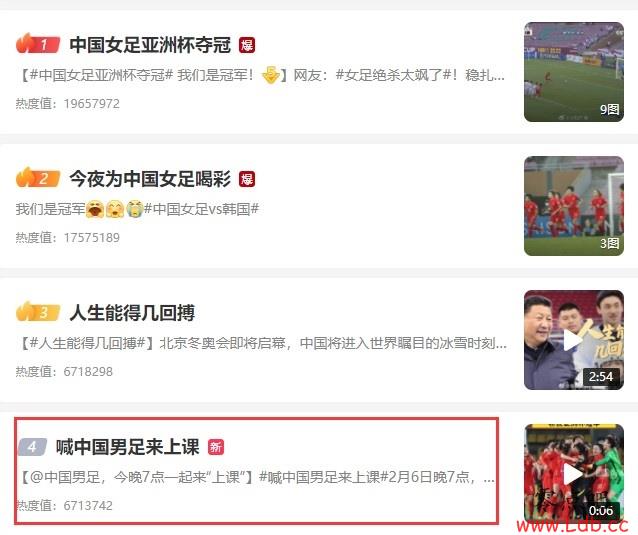This screenshot has height=535, width=638.
Task: Click the trophy emoji in the first post
Action: (x=271, y=75)
